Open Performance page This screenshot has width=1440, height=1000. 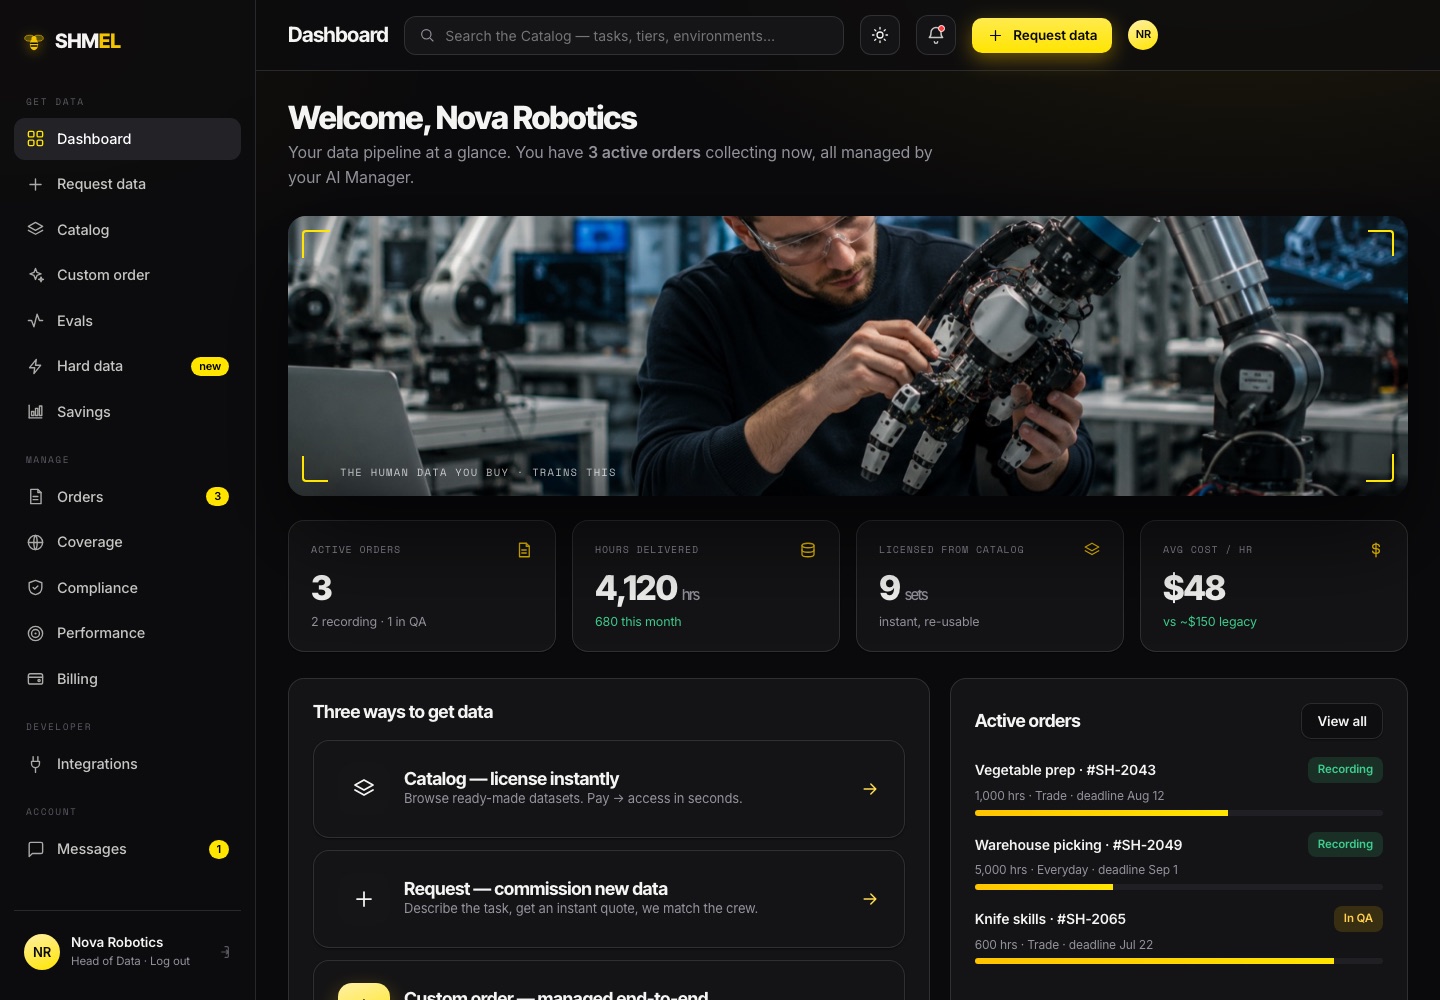(x=127, y=633)
